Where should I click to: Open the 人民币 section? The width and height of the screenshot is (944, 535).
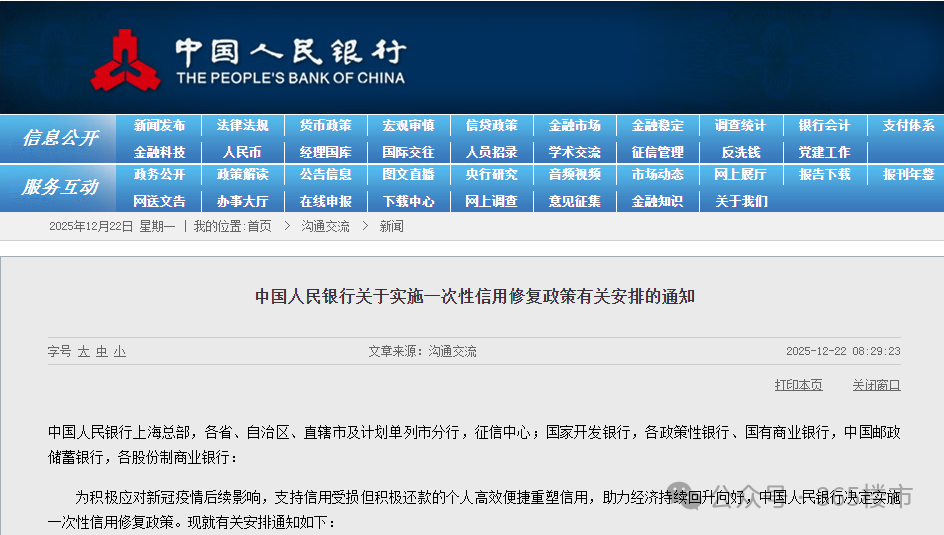pyautogui.click(x=242, y=152)
